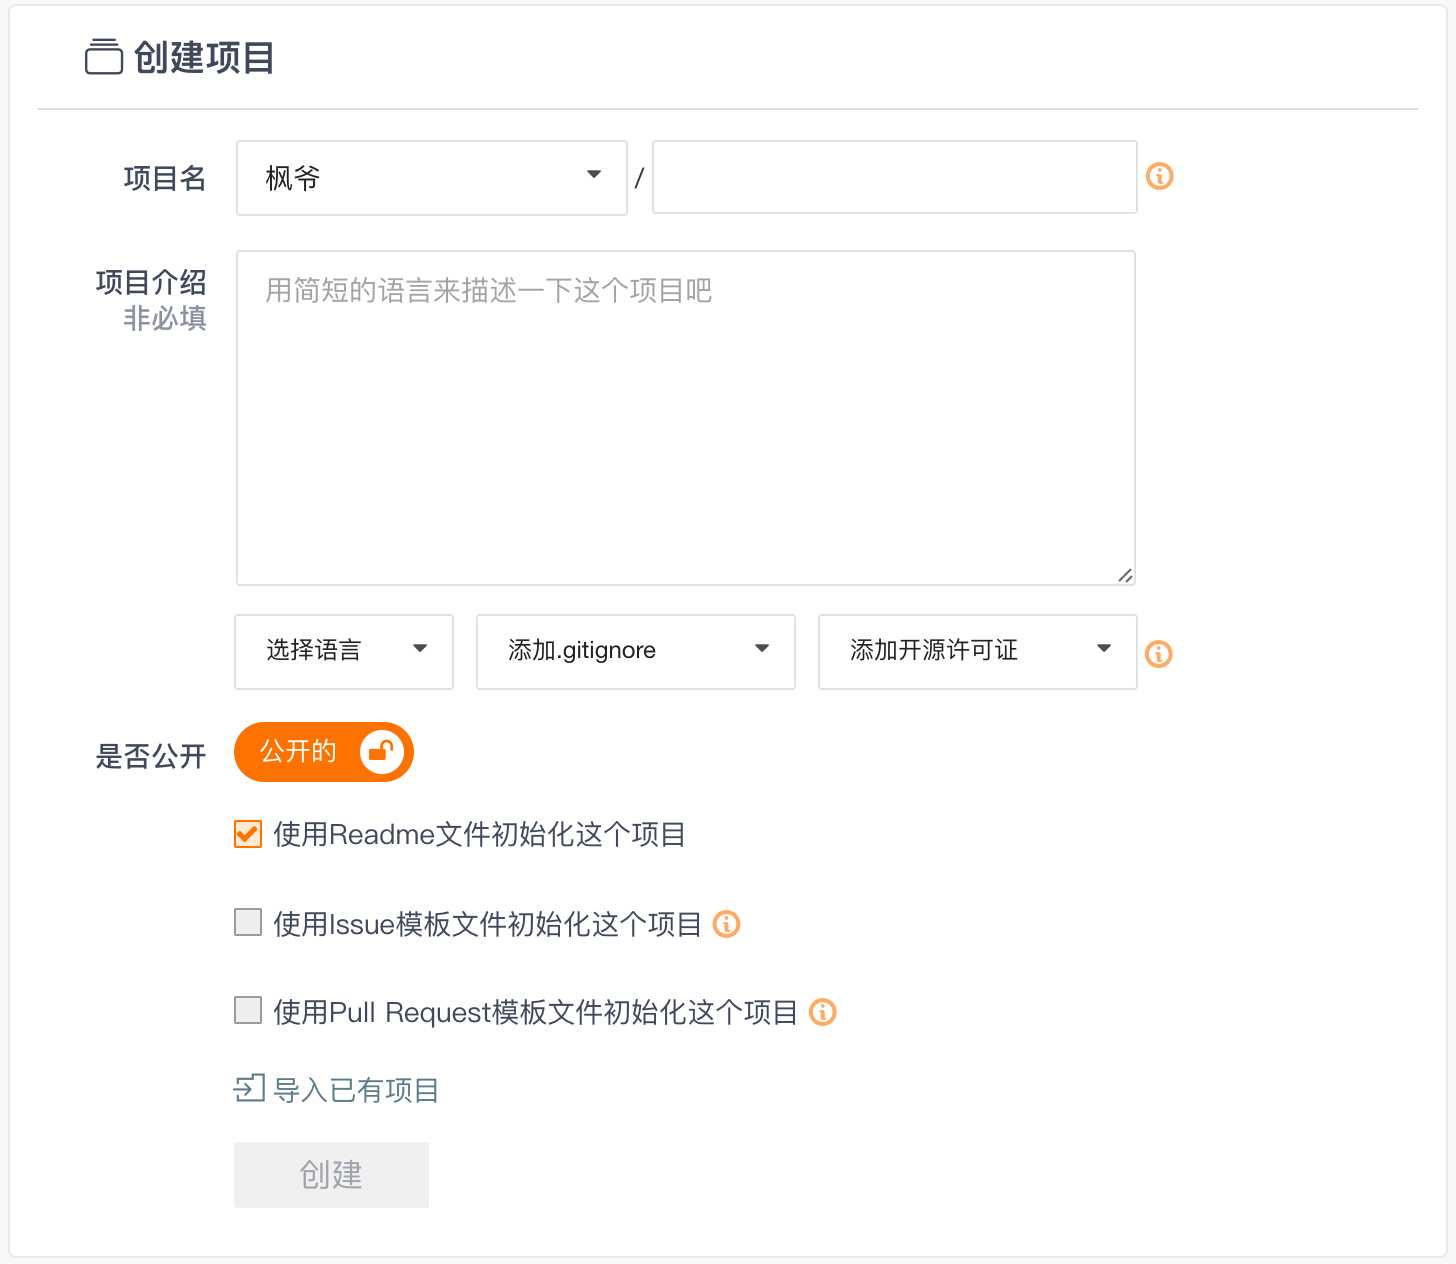Uncheck 使用Readme文件初始化这个项目 checkbox
This screenshot has width=1456, height=1264.
(248, 834)
